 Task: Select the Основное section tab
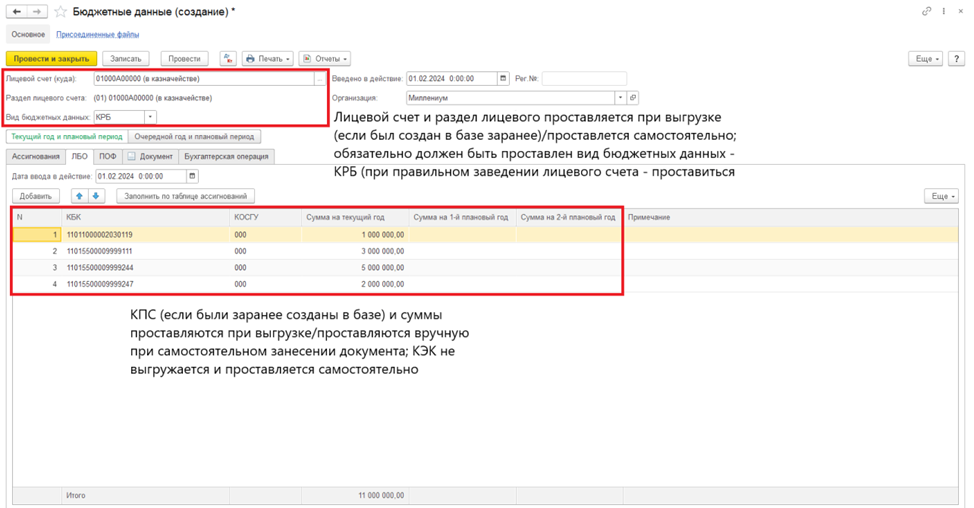click(x=28, y=34)
